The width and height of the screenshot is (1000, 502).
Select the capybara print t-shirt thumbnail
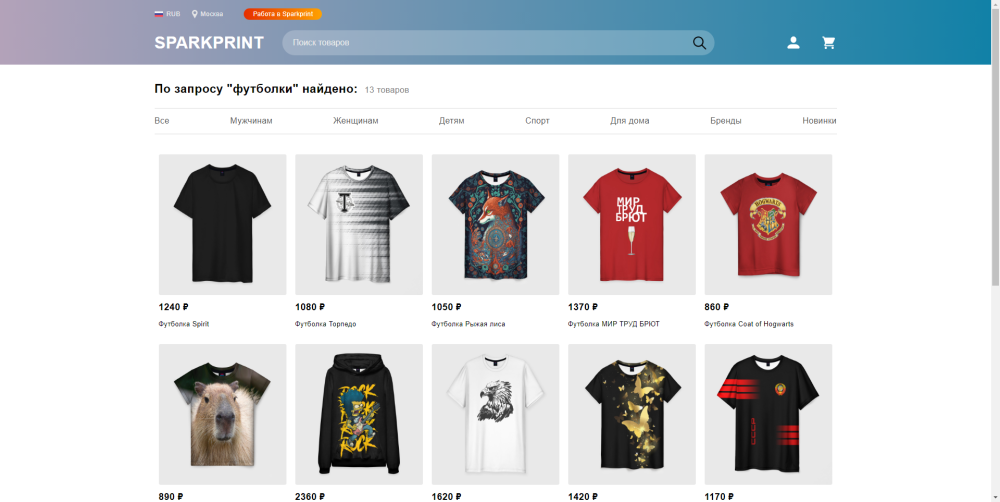[x=222, y=414]
